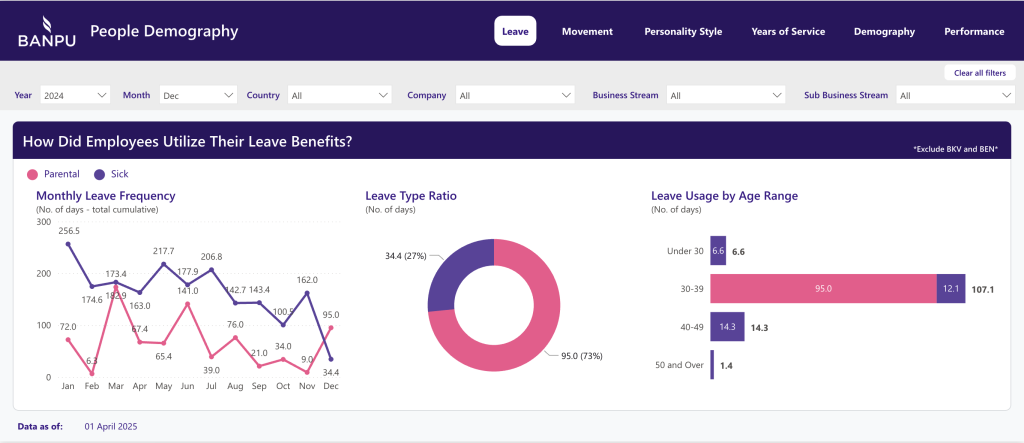This screenshot has height=443, width=1024.
Task: Select the pink 30-39 Parental bar
Action: [823, 288]
